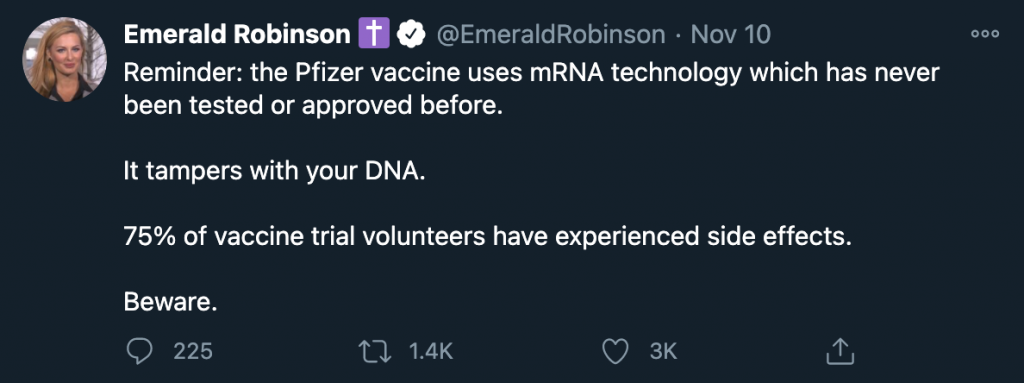This screenshot has width=1024, height=383.
Task: Click the 1.4K retweets count
Action: pos(430,352)
